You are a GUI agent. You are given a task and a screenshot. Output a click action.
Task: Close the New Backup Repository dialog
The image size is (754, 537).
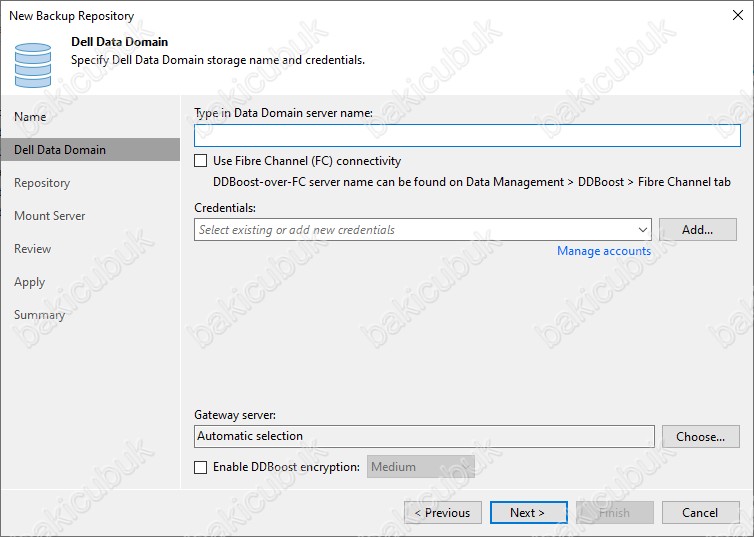coord(738,15)
